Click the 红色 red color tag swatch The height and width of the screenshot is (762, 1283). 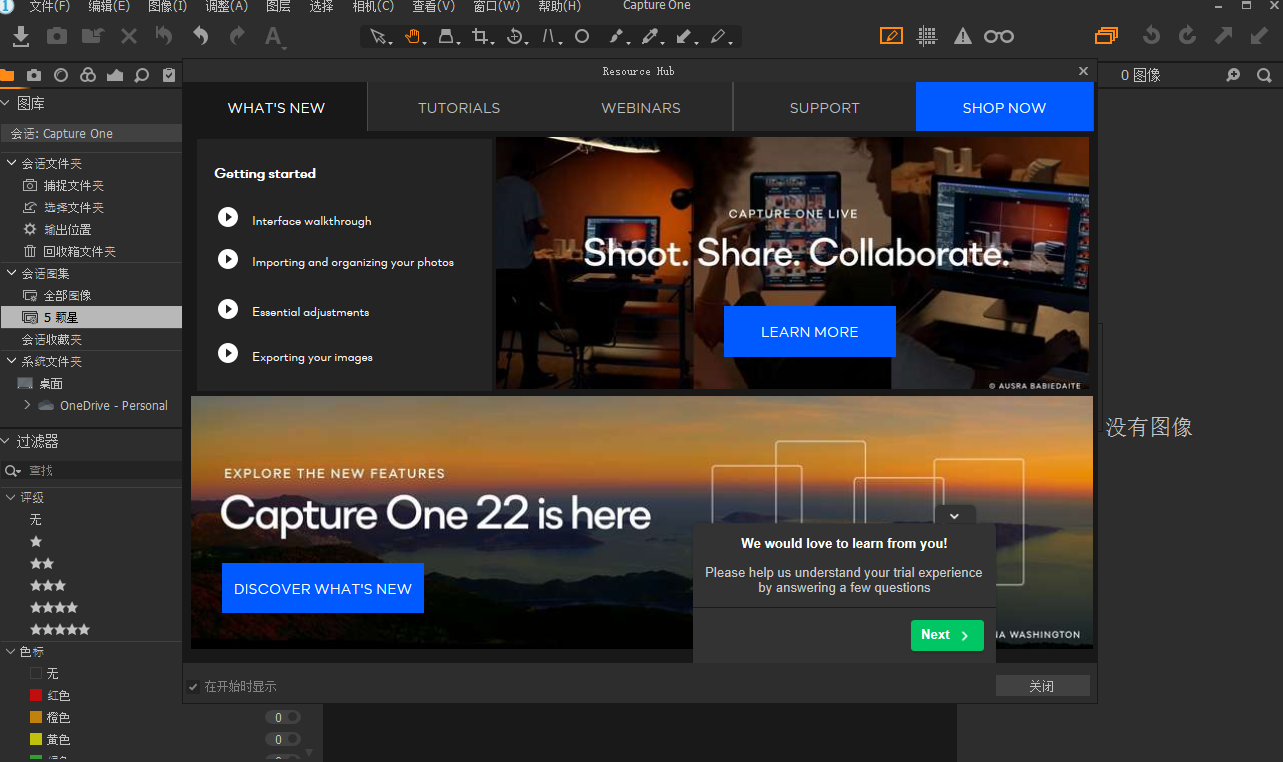pos(36,696)
